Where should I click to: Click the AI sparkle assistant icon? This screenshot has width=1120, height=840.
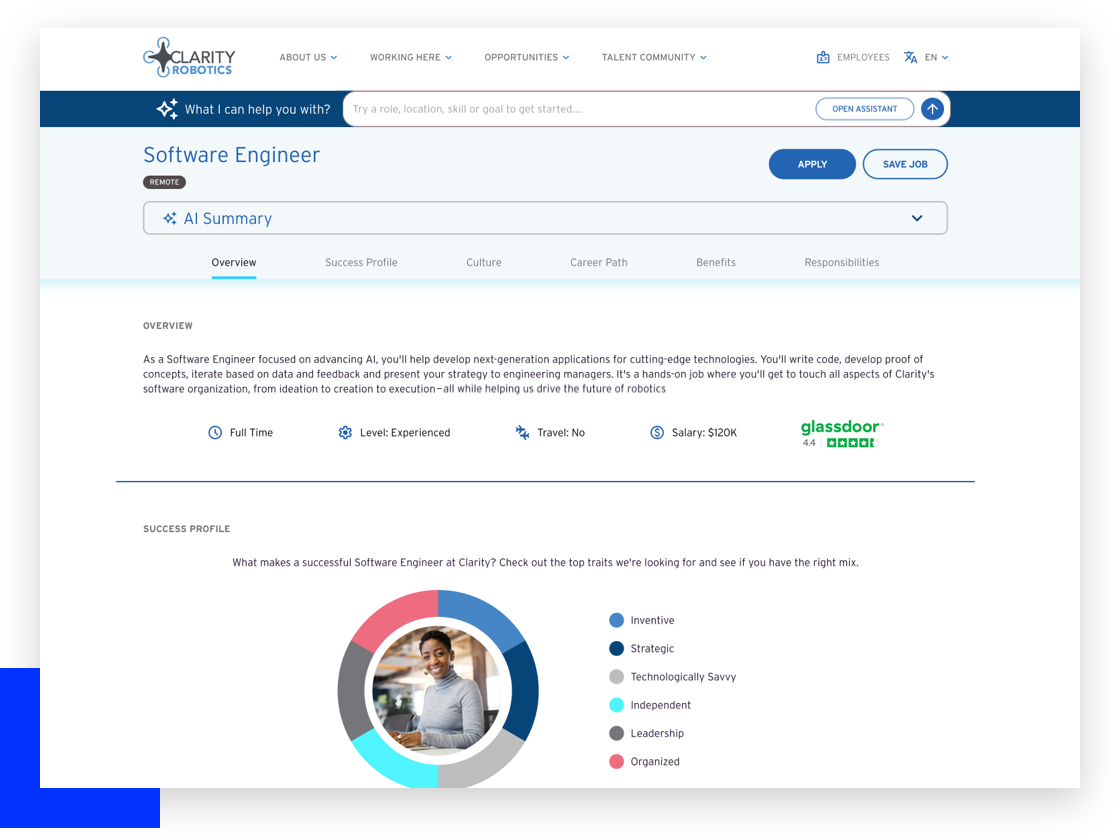(167, 109)
